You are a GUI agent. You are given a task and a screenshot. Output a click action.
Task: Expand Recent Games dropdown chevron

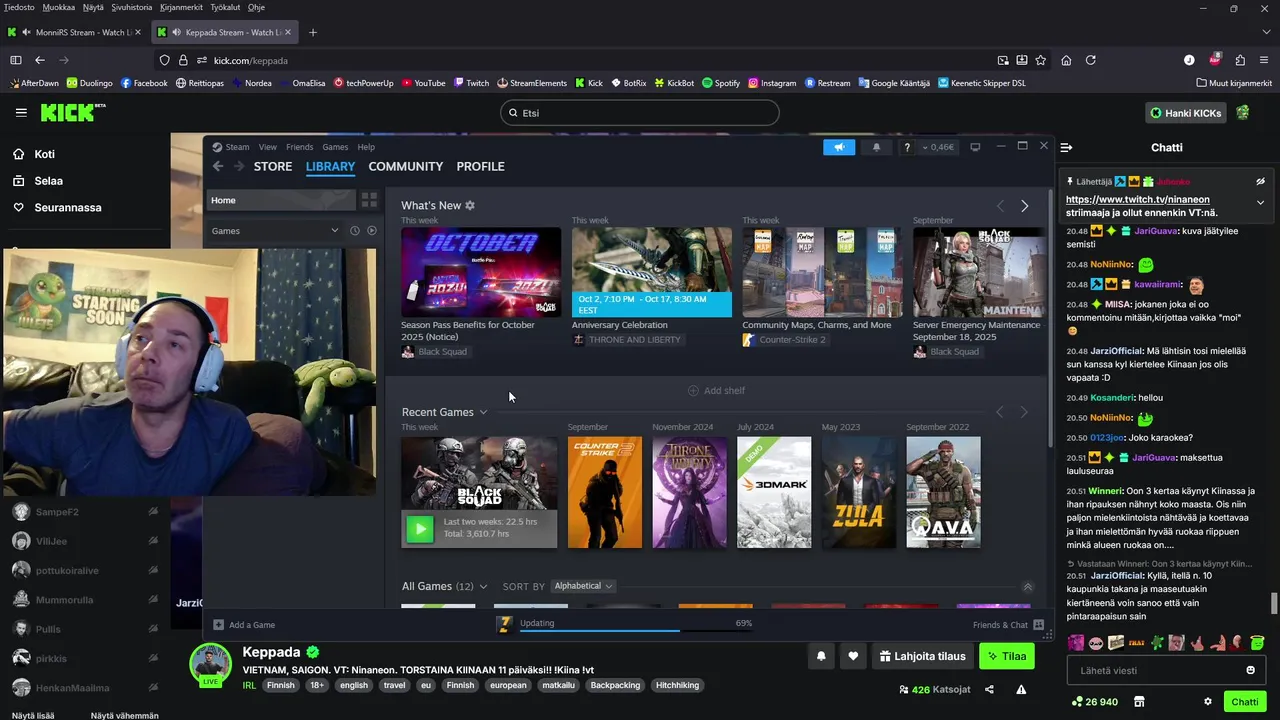coord(483,412)
